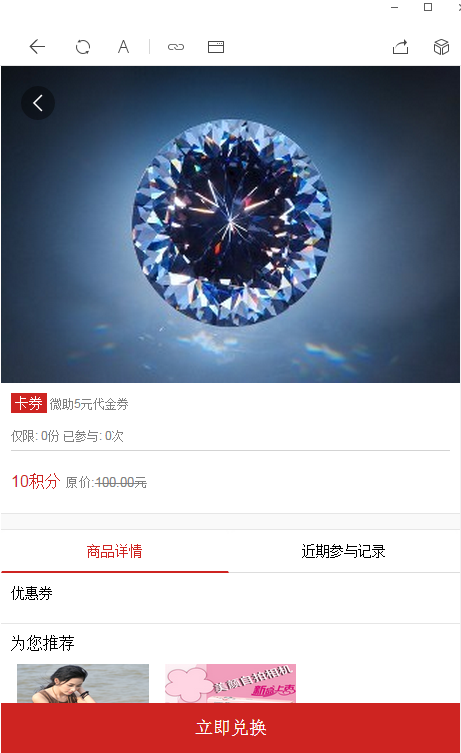The width and height of the screenshot is (461, 753).
Task: Maximize the window
Action: (428, 7)
